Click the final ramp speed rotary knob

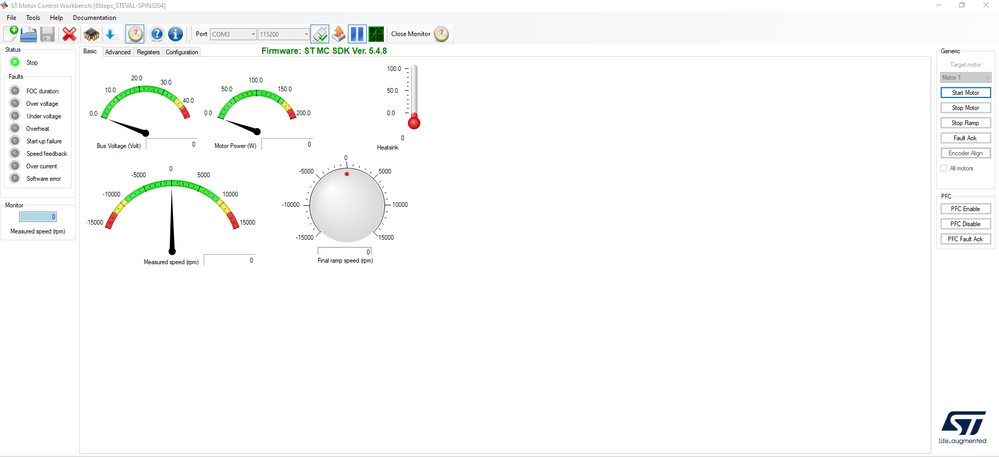347,205
